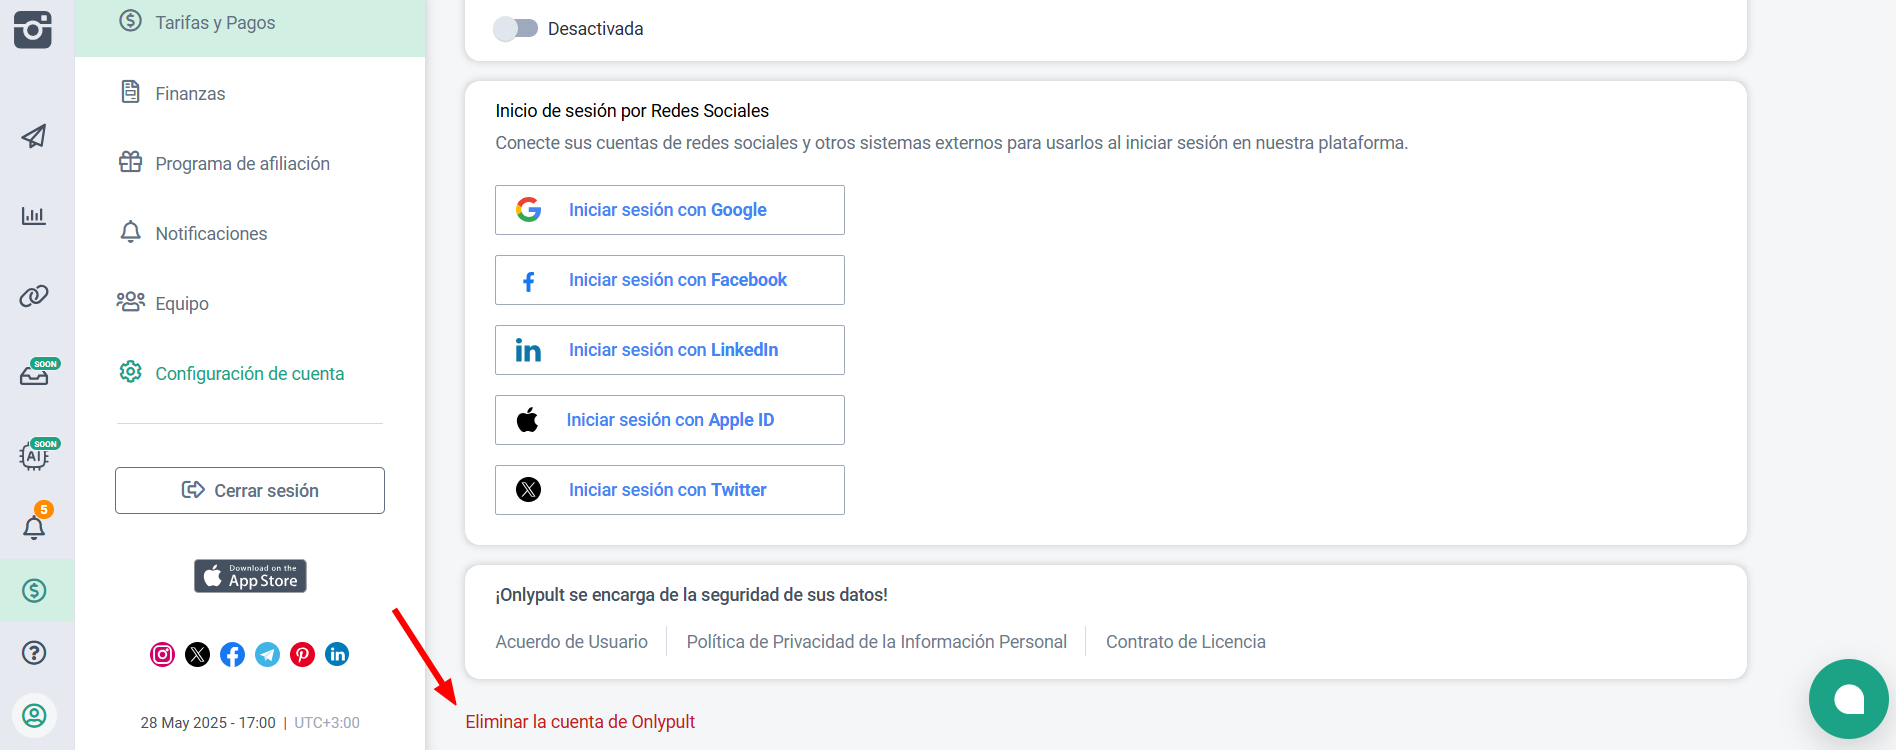Click the paper plane posting icon
The image size is (1896, 750).
click(34, 136)
